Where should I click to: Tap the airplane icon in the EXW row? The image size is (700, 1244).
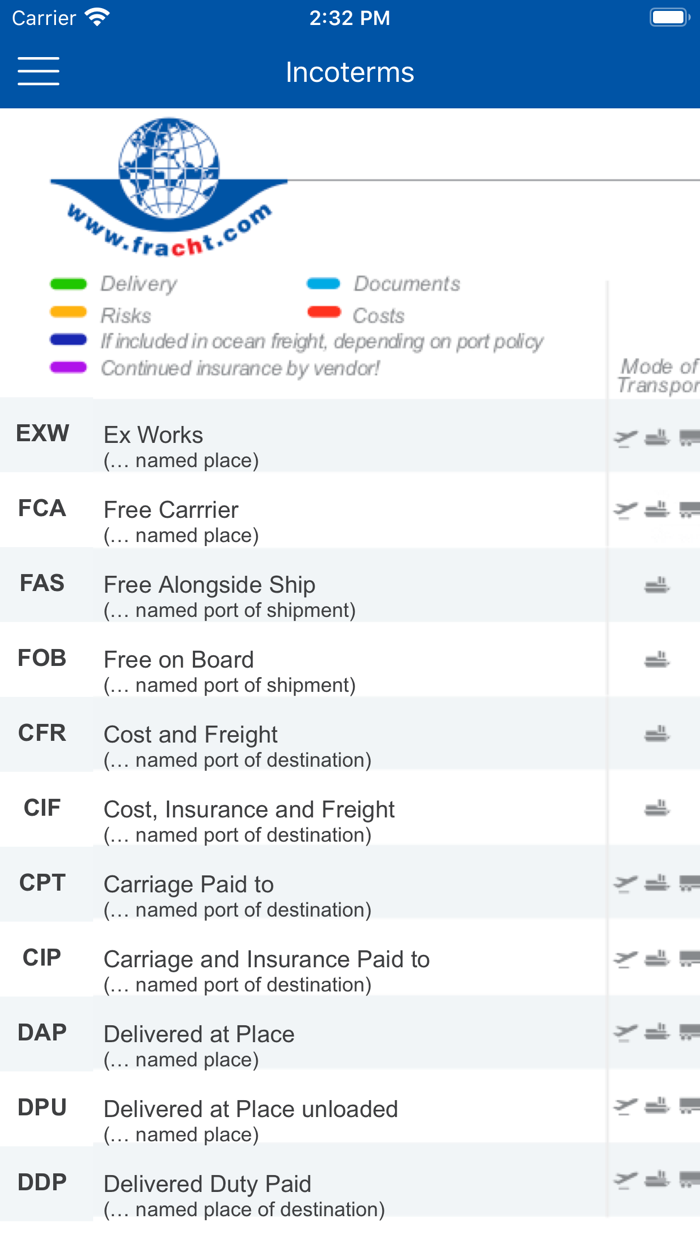625,435
